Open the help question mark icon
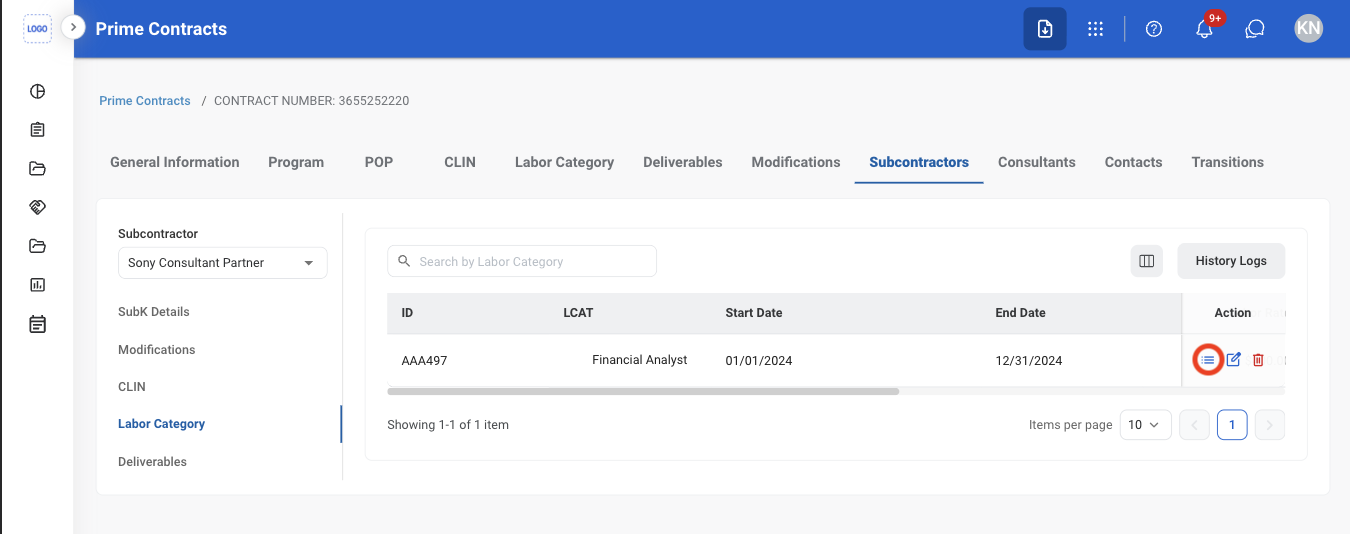The width and height of the screenshot is (1350, 534). click(1154, 29)
